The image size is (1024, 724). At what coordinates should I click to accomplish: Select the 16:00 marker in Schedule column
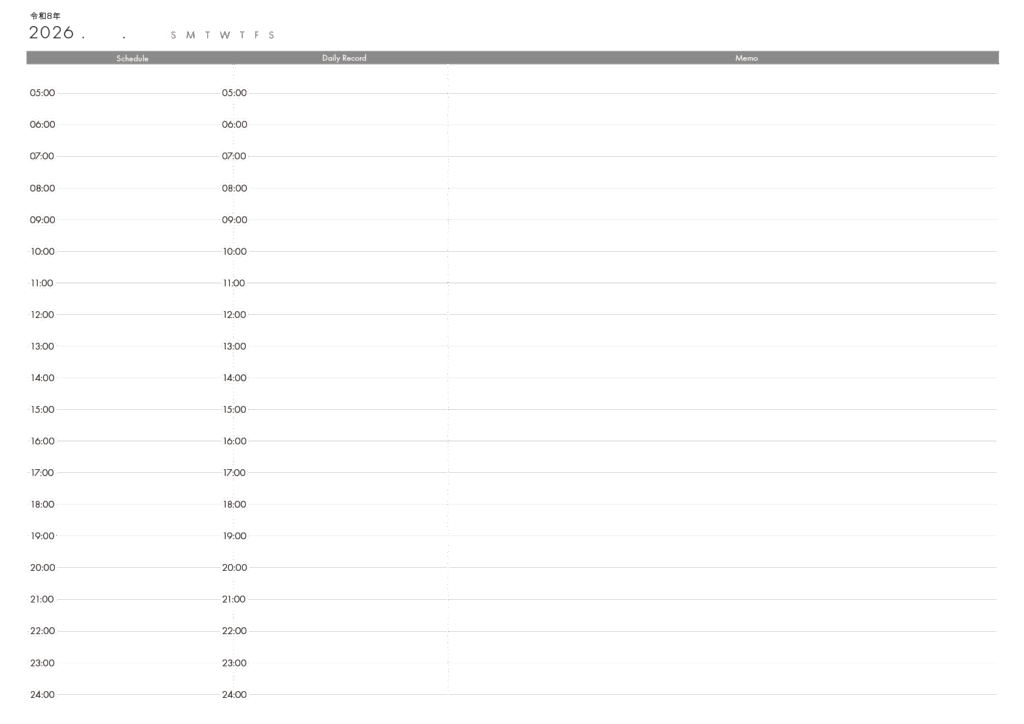pos(42,441)
